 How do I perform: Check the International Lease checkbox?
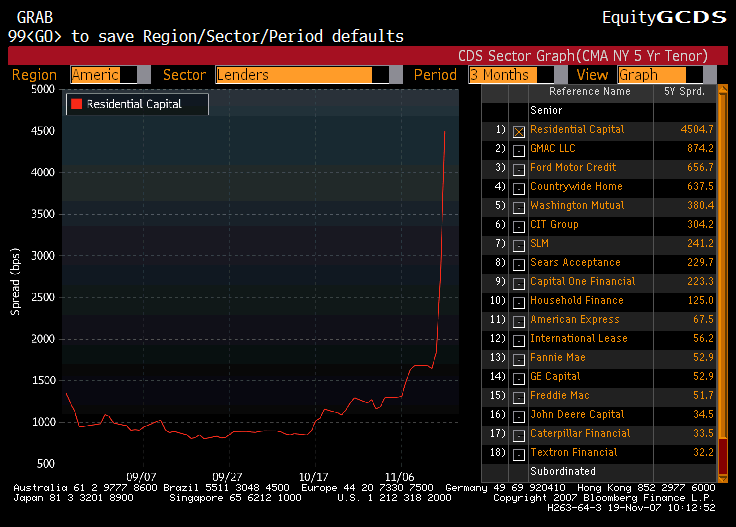point(519,341)
